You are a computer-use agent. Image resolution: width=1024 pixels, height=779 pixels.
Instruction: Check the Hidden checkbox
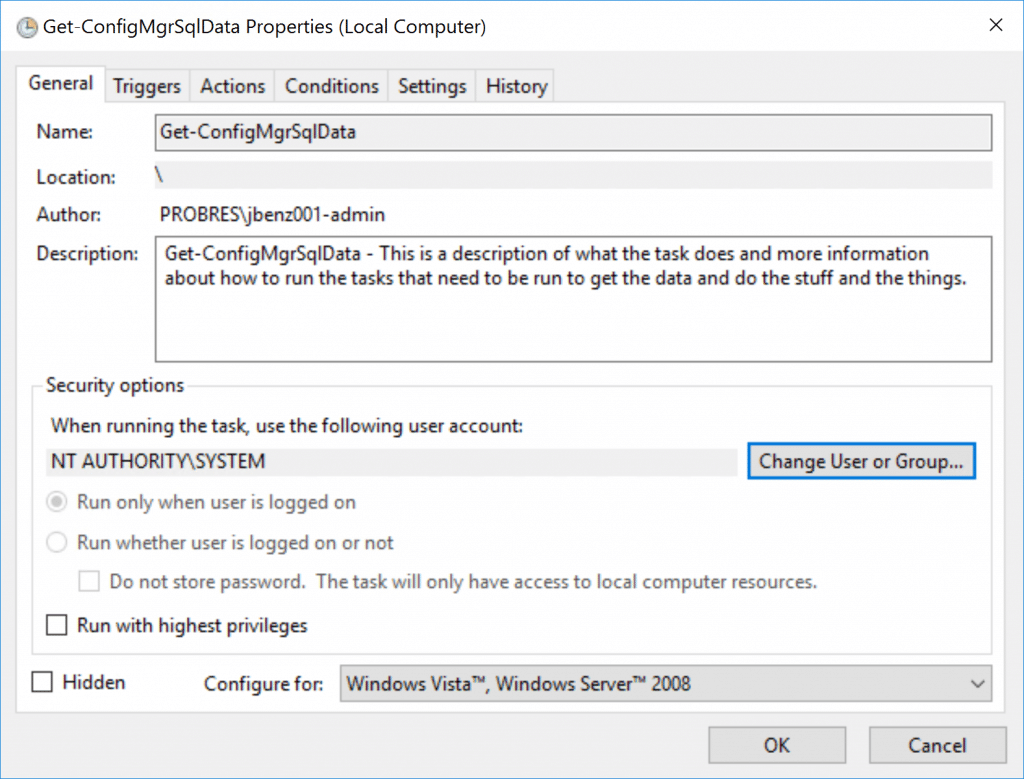coord(42,682)
